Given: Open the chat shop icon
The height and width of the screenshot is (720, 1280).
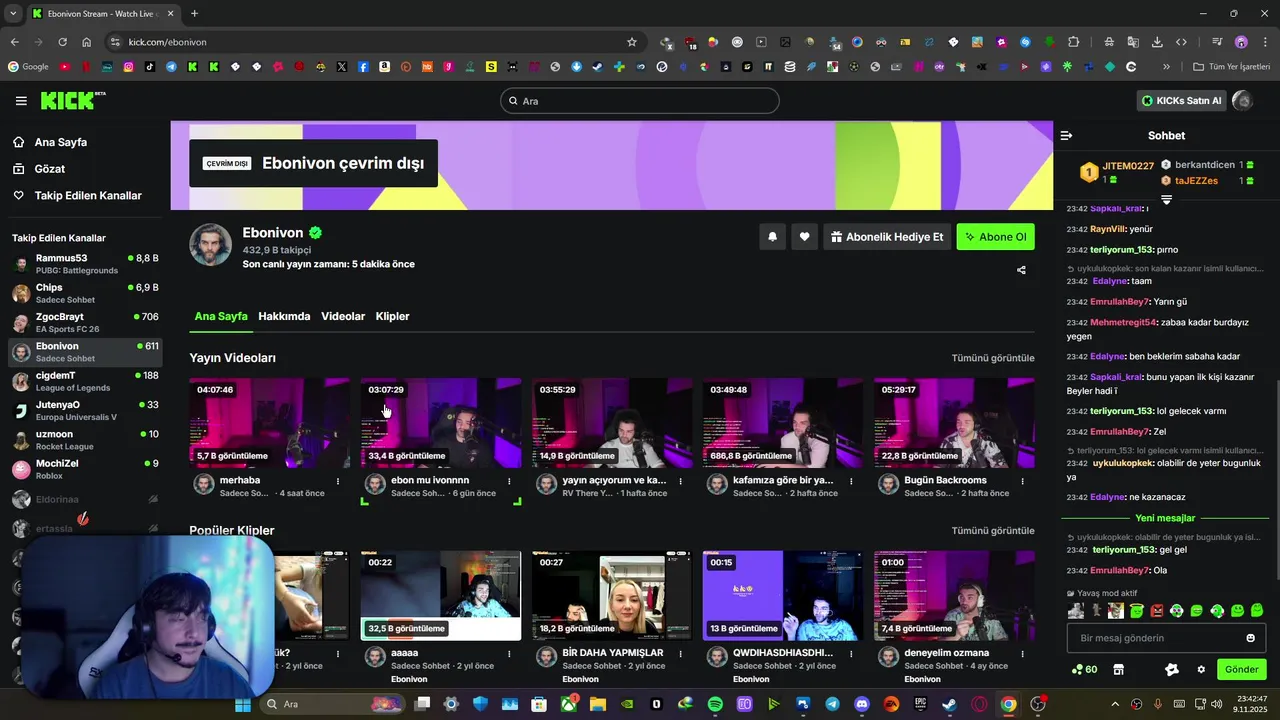Looking at the screenshot, I should pyautogui.click(x=1119, y=669).
